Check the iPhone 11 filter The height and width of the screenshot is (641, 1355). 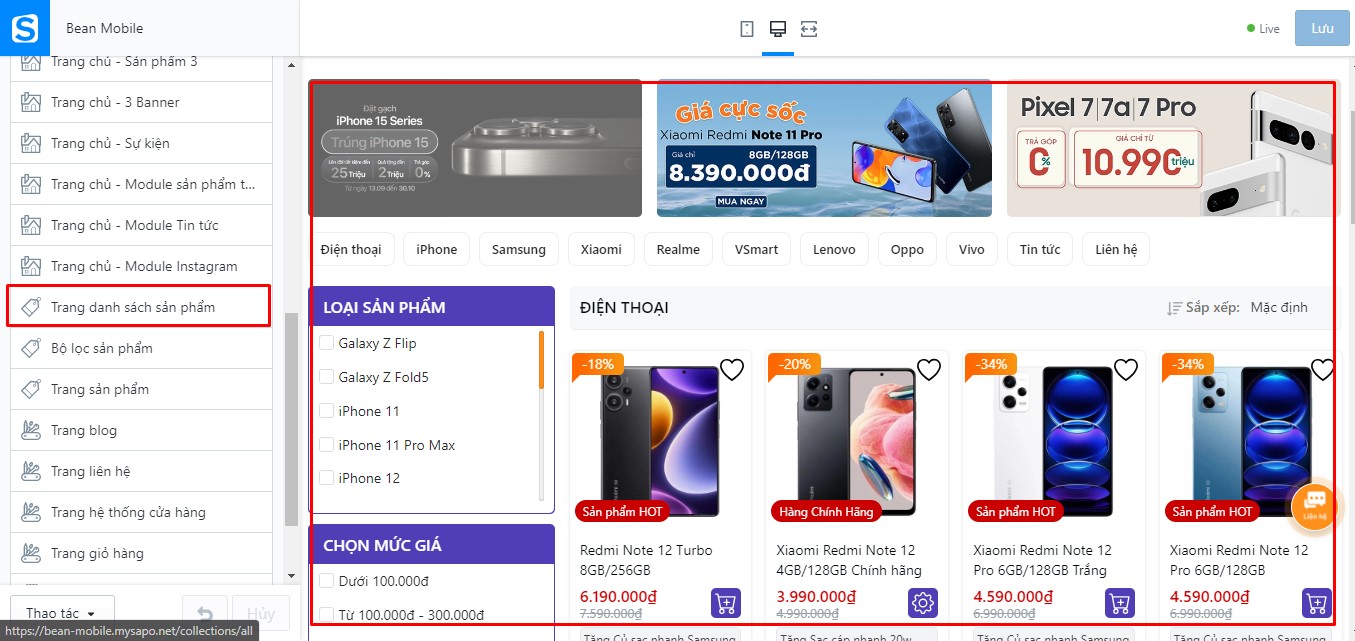click(326, 411)
